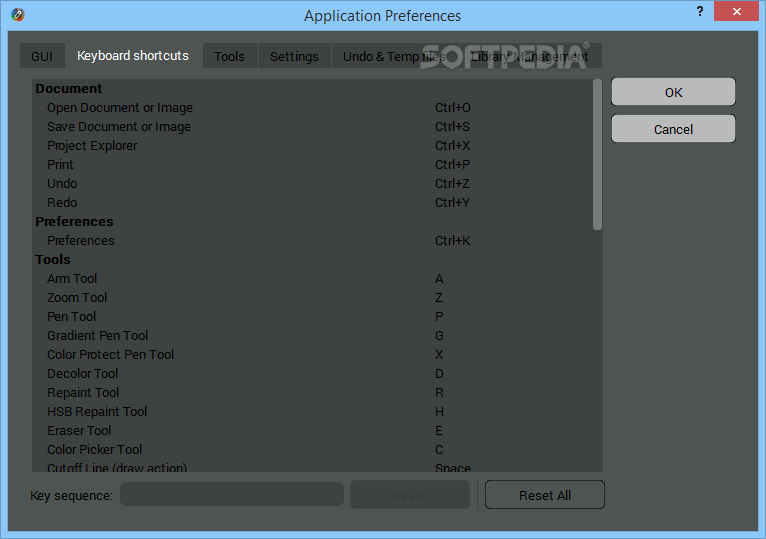
Task: Click the Ctrl+X shortcut value
Action: [x=452, y=146]
